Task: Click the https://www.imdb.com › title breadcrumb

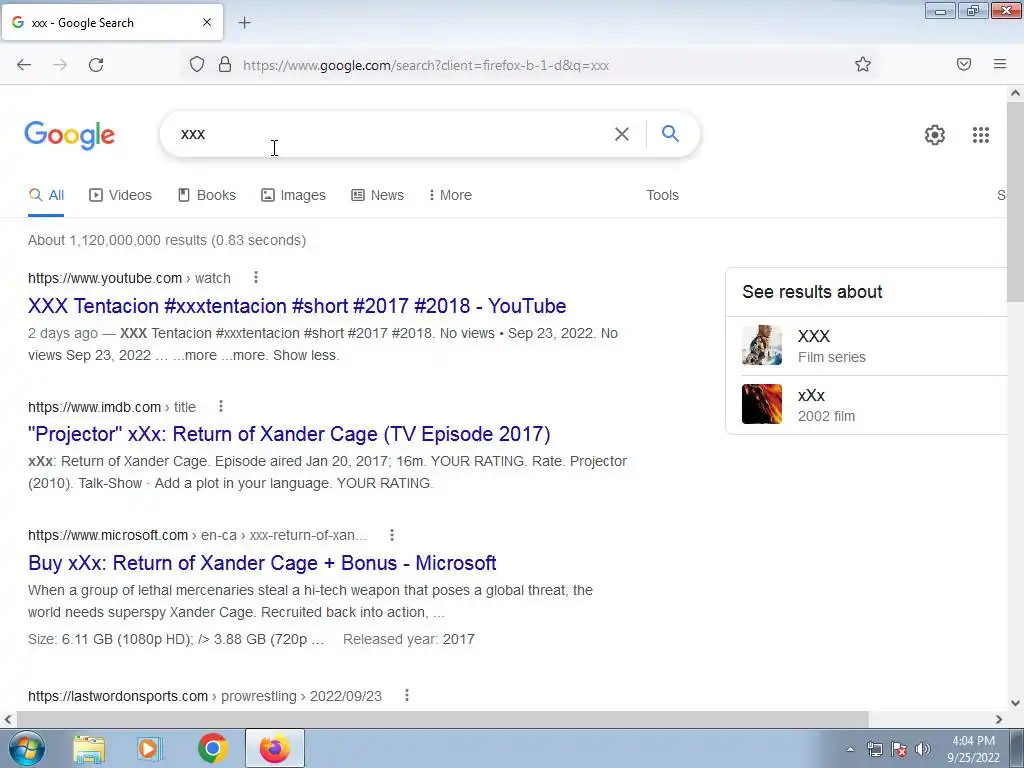Action: tap(112, 407)
